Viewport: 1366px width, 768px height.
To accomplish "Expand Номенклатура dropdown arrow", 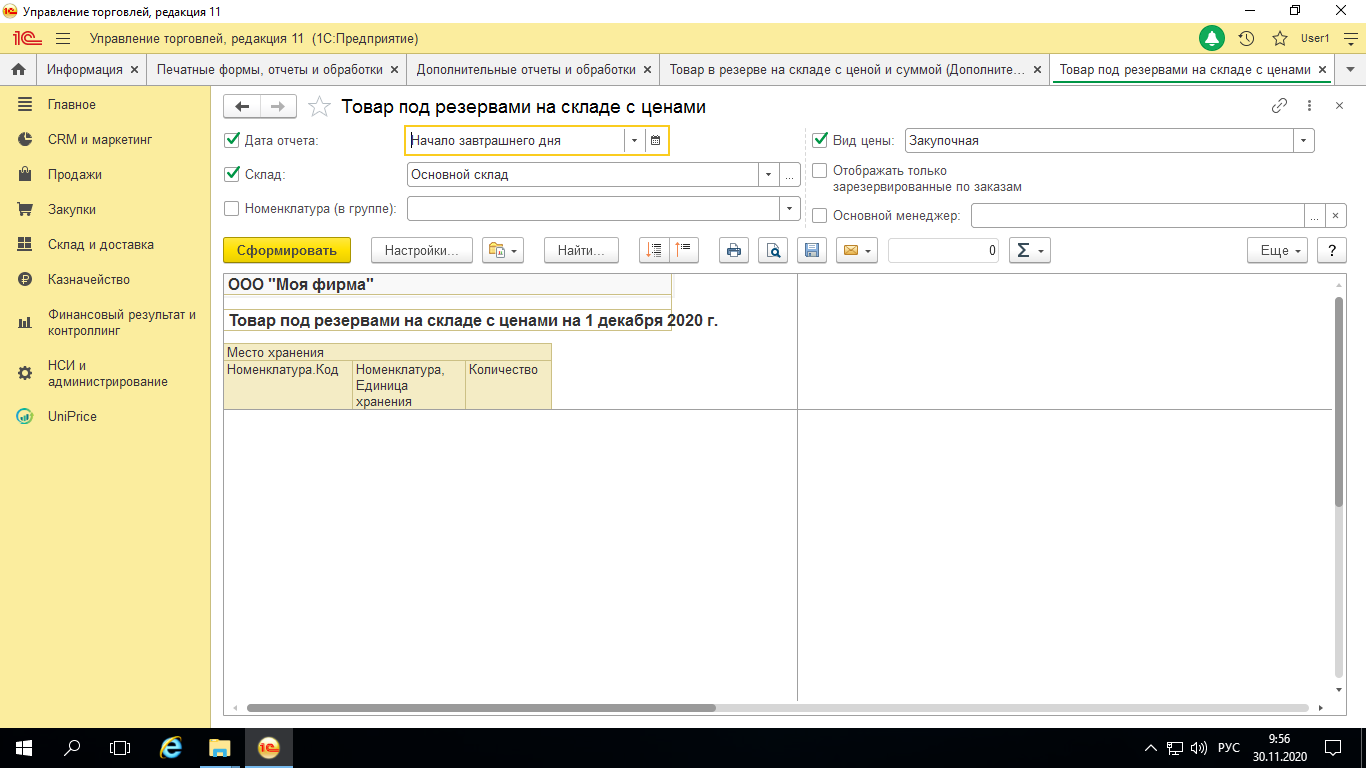I will (790, 209).
